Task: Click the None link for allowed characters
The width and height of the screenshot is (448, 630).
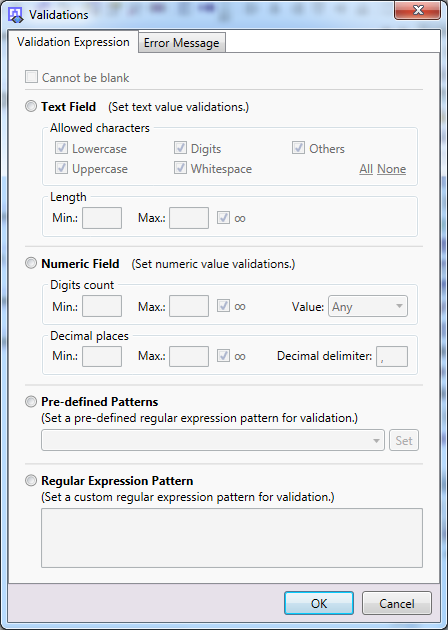Action: tap(391, 169)
